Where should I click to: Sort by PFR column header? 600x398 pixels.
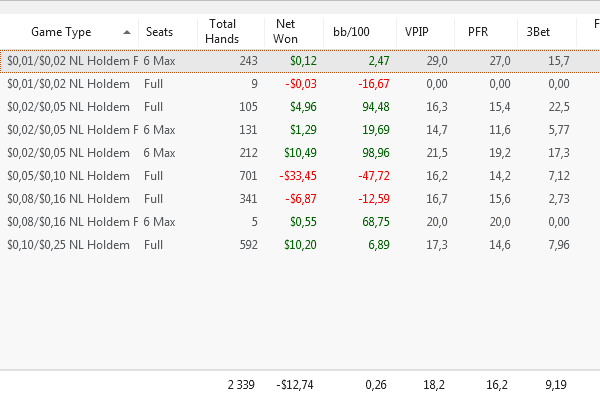[486, 32]
